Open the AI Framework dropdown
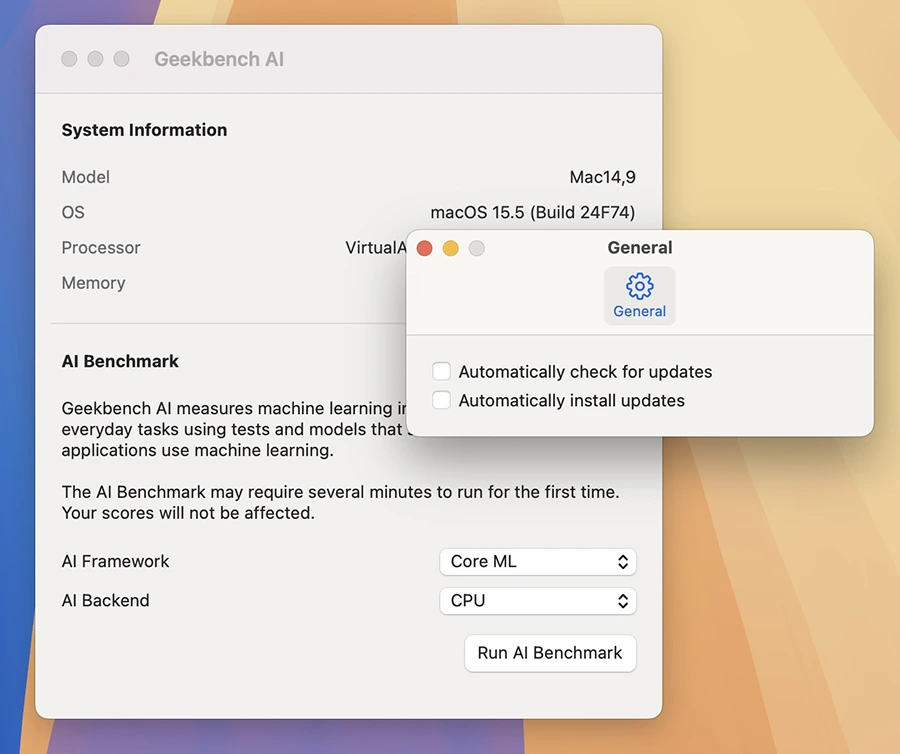The width and height of the screenshot is (900, 754). (x=537, y=562)
